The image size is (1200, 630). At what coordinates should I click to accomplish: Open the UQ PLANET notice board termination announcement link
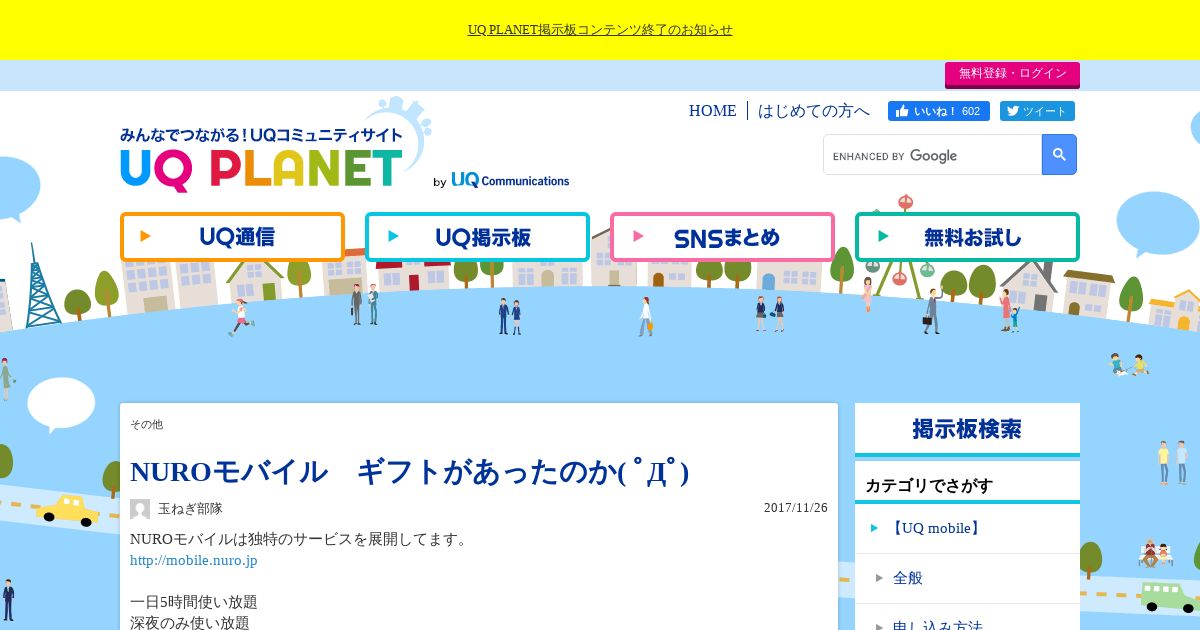[x=600, y=30]
